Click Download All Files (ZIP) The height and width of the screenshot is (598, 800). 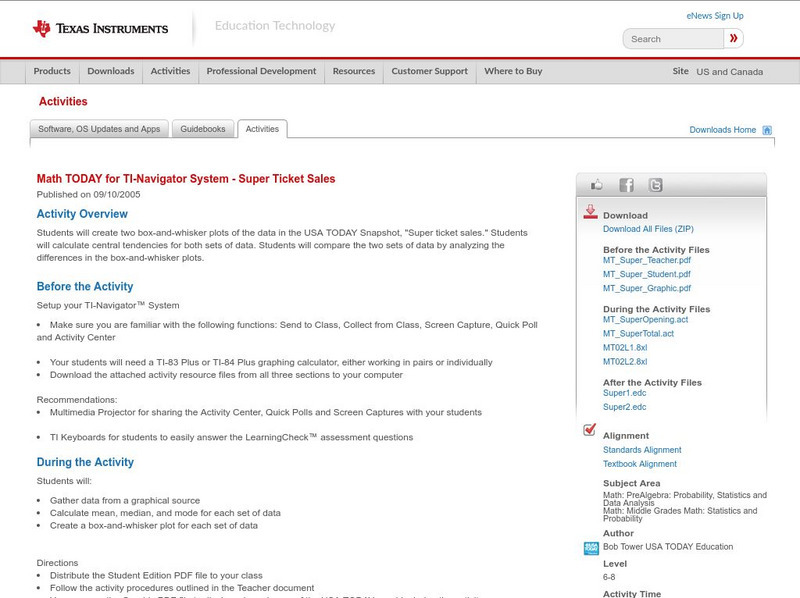(x=648, y=229)
